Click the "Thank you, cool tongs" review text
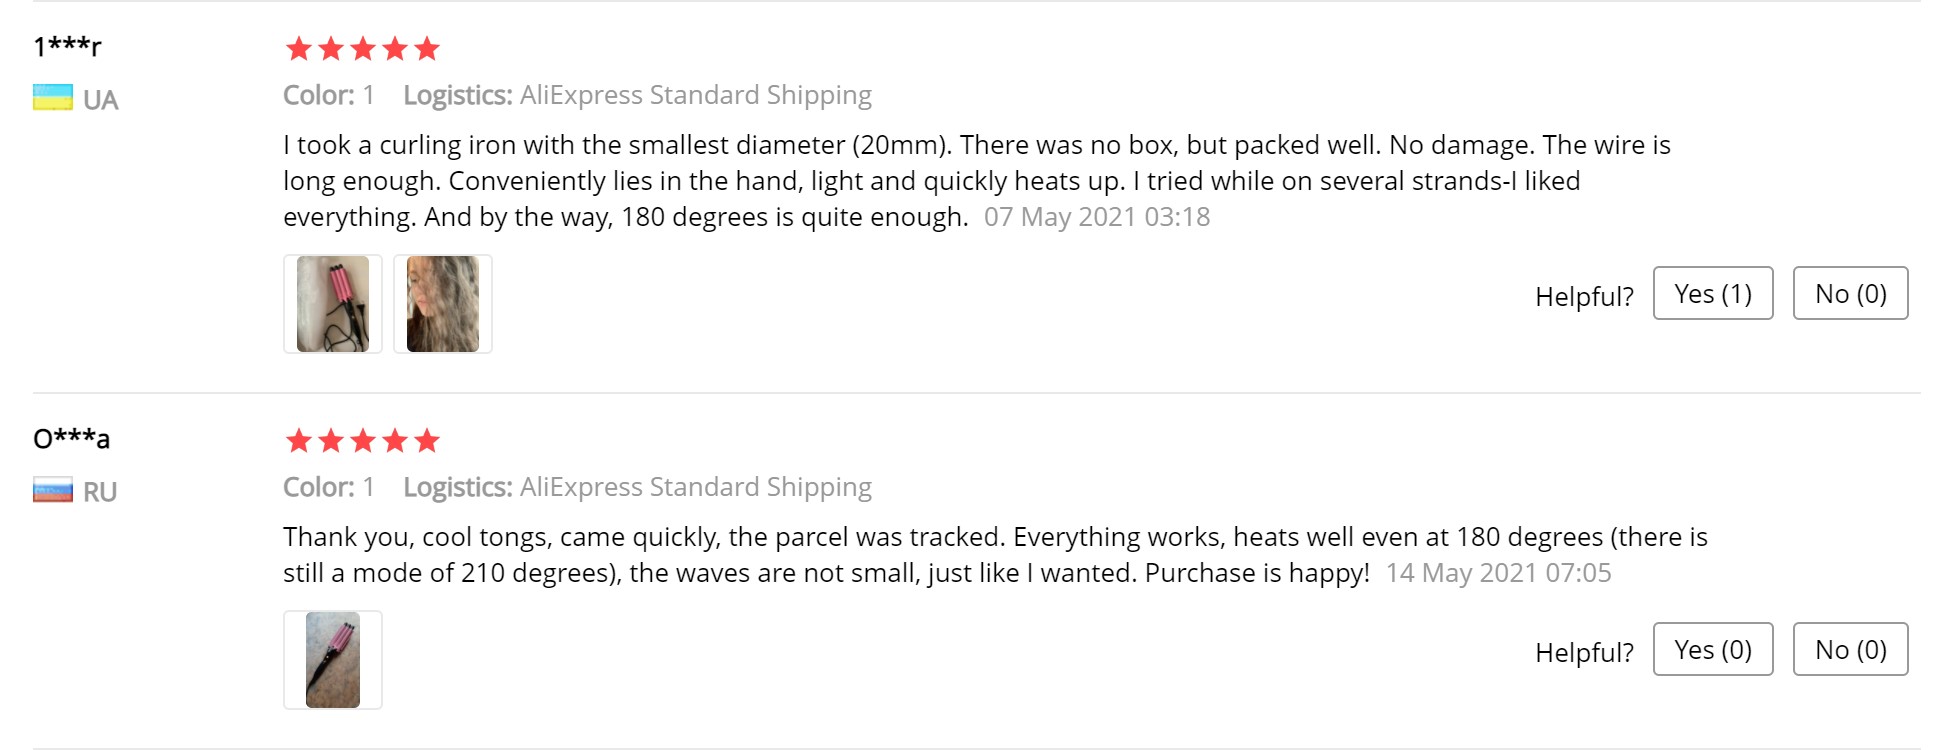This screenshot has width=1954, height=750. (994, 555)
